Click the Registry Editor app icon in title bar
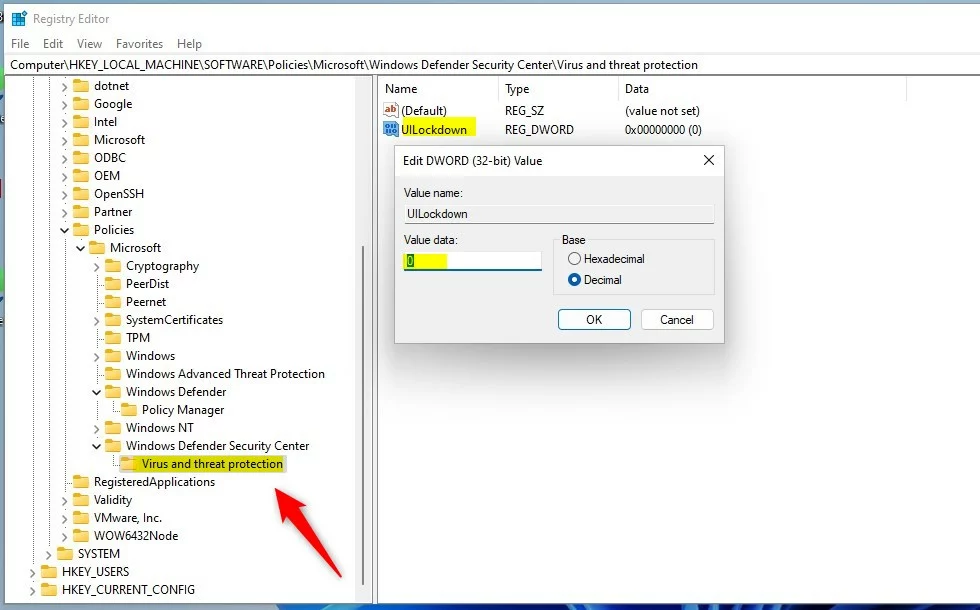 click(x=19, y=19)
